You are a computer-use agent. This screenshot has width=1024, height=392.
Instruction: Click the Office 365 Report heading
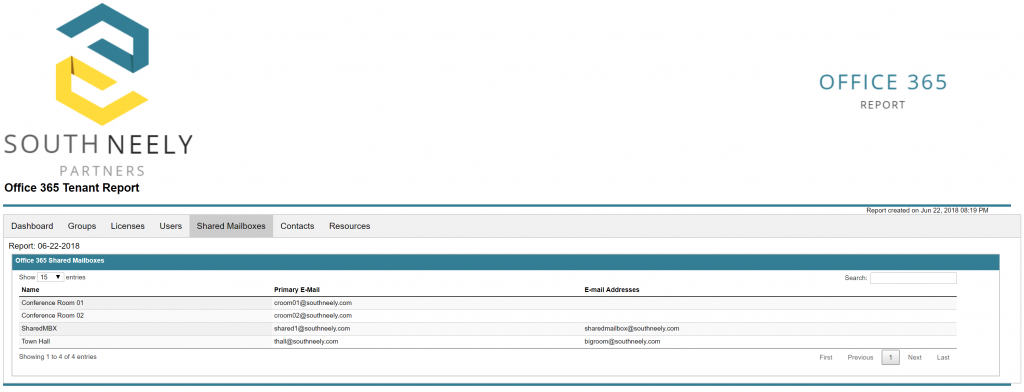[883, 90]
